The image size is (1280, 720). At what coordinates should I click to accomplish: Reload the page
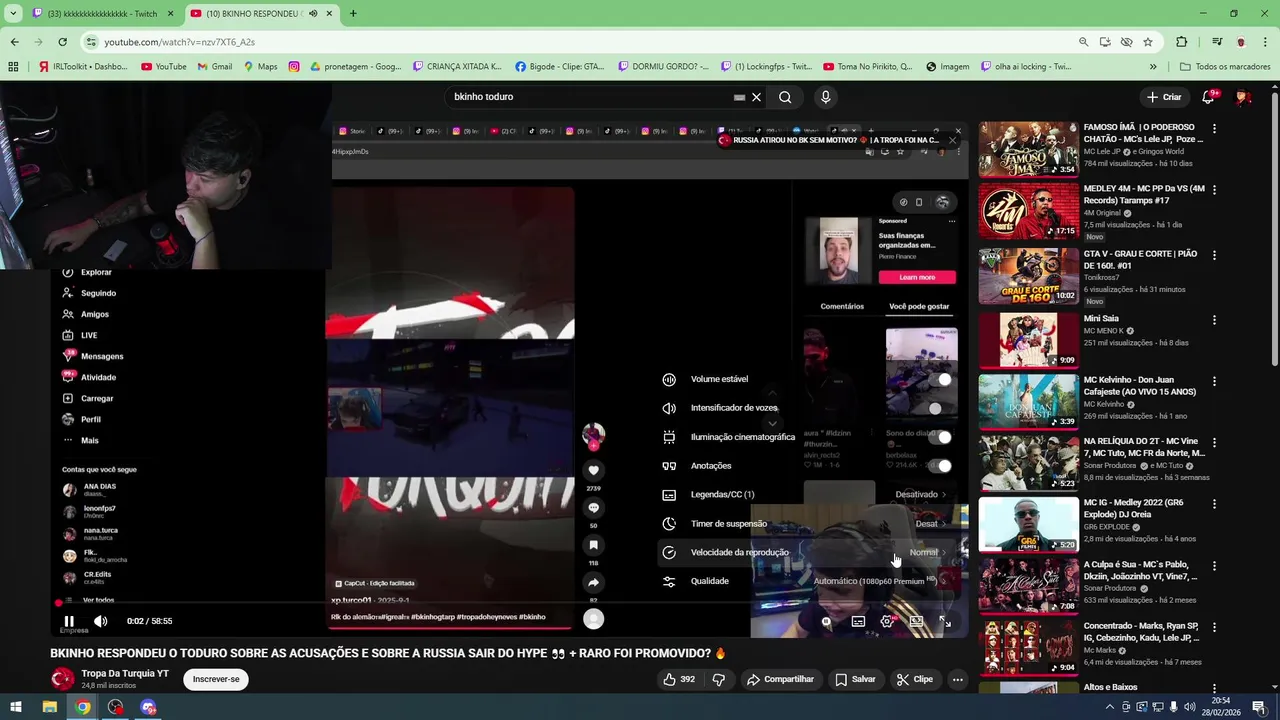[62, 42]
